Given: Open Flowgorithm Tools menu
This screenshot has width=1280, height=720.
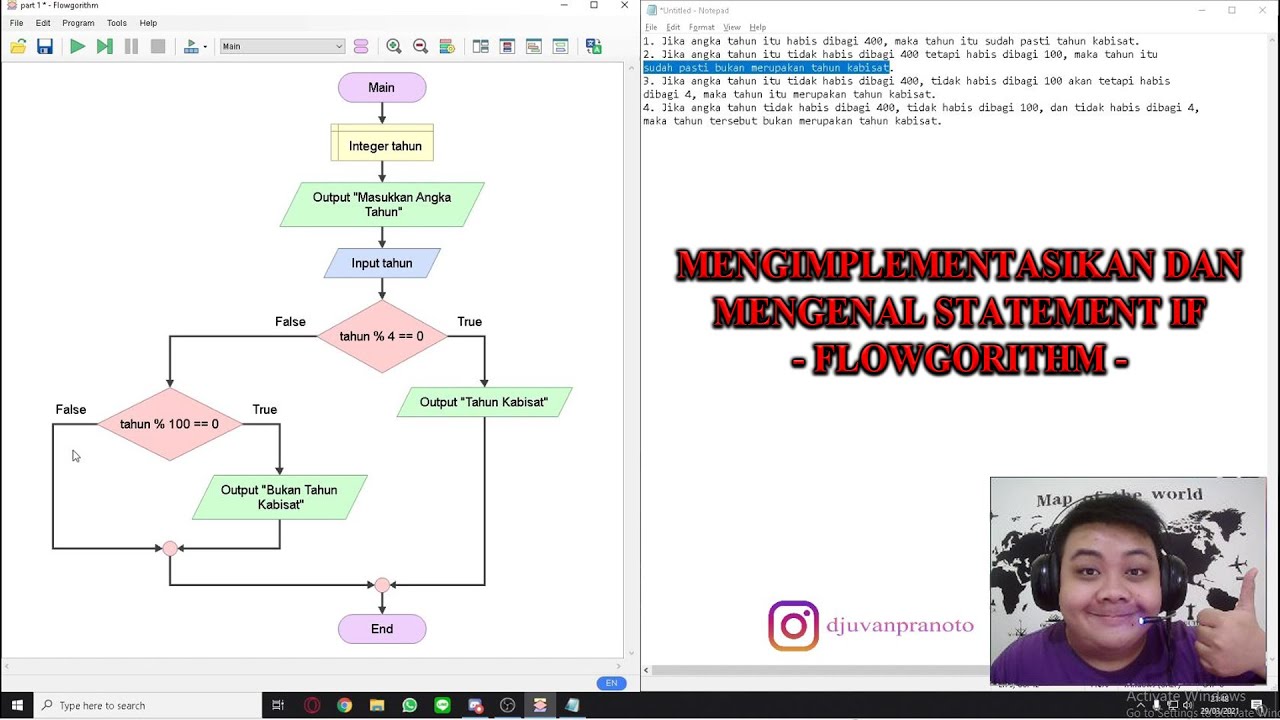Looking at the screenshot, I should point(117,23).
